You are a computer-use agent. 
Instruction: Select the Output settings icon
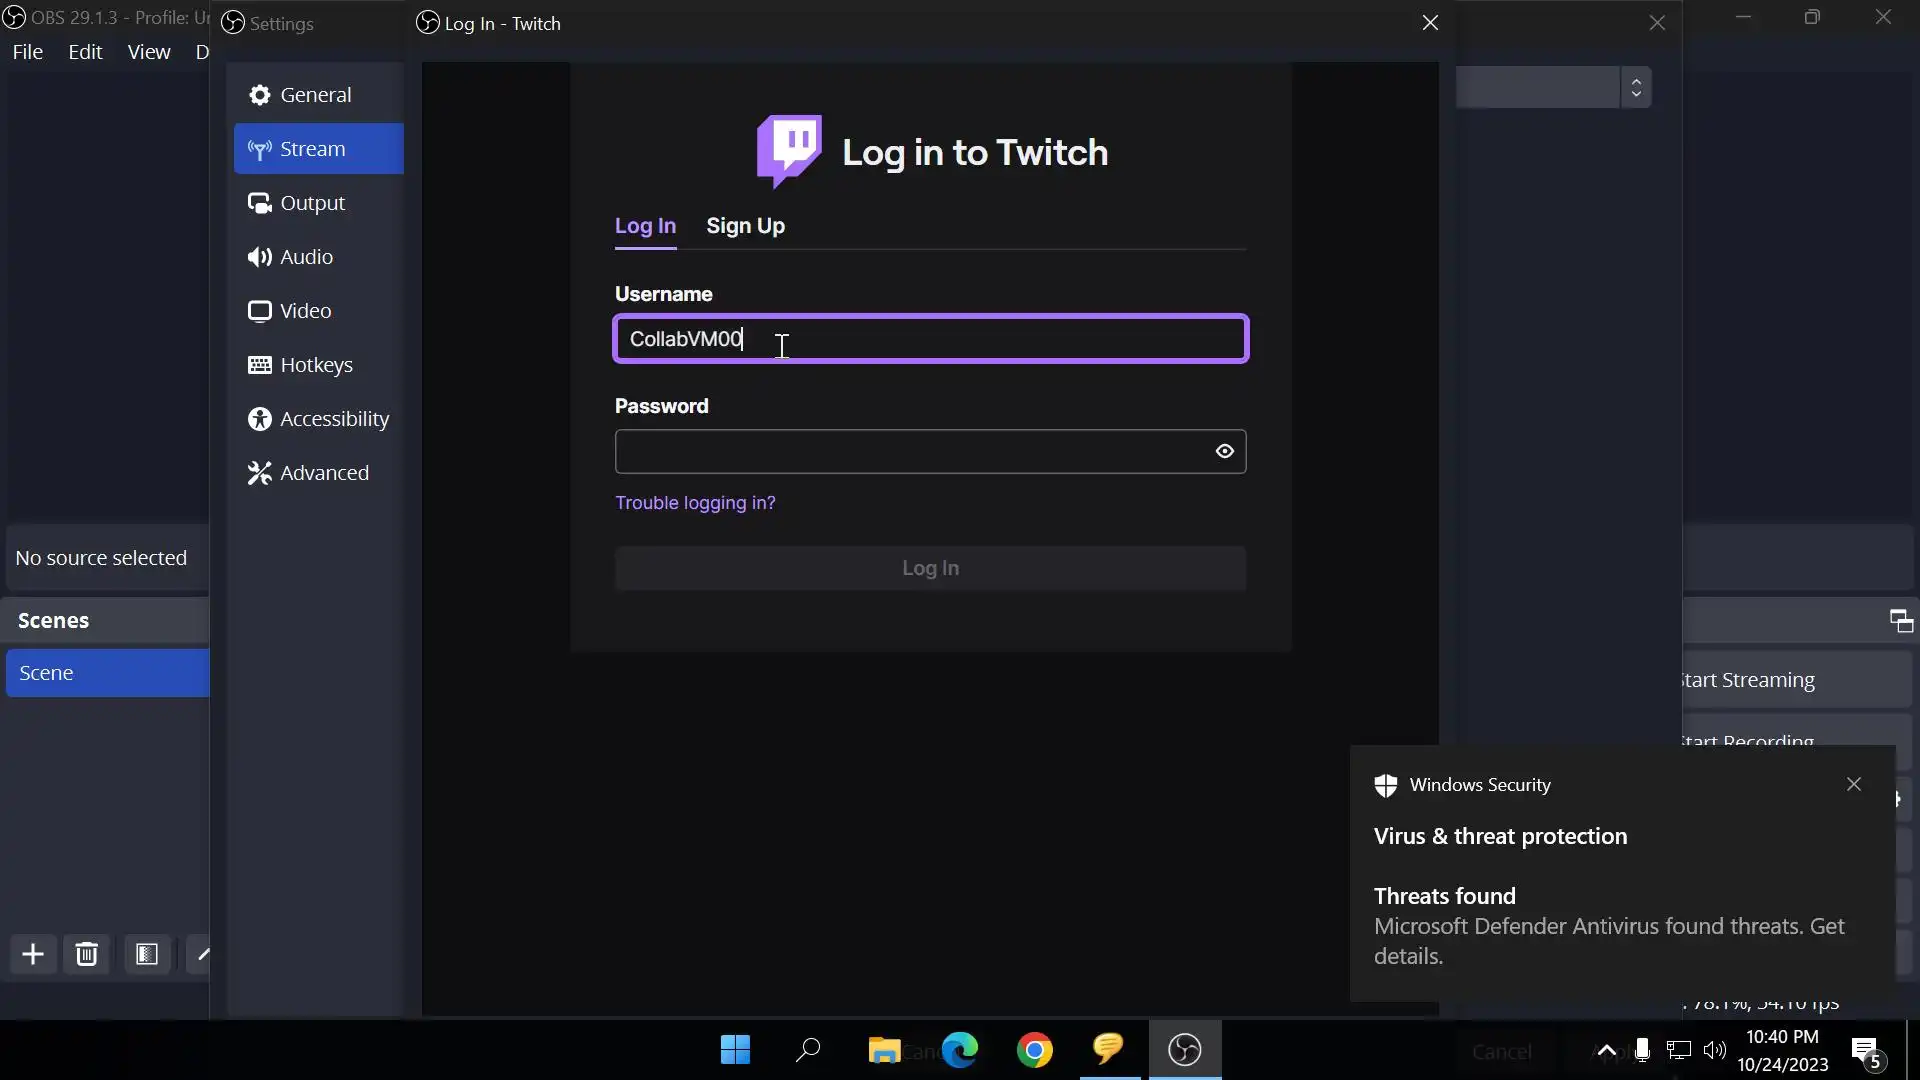pos(260,203)
